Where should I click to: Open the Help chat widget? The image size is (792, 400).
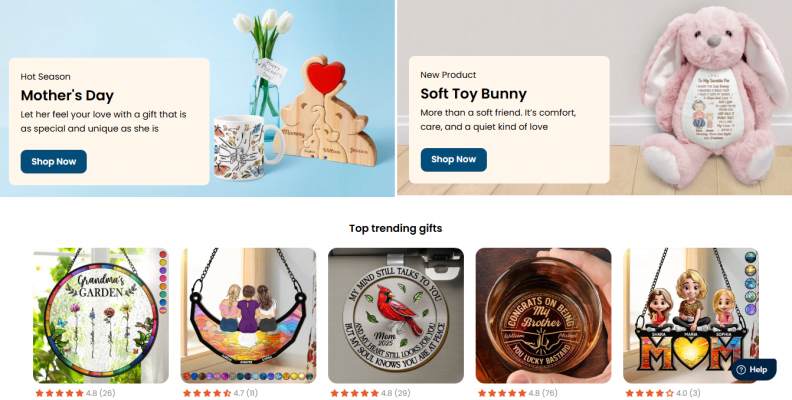point(753,369)
